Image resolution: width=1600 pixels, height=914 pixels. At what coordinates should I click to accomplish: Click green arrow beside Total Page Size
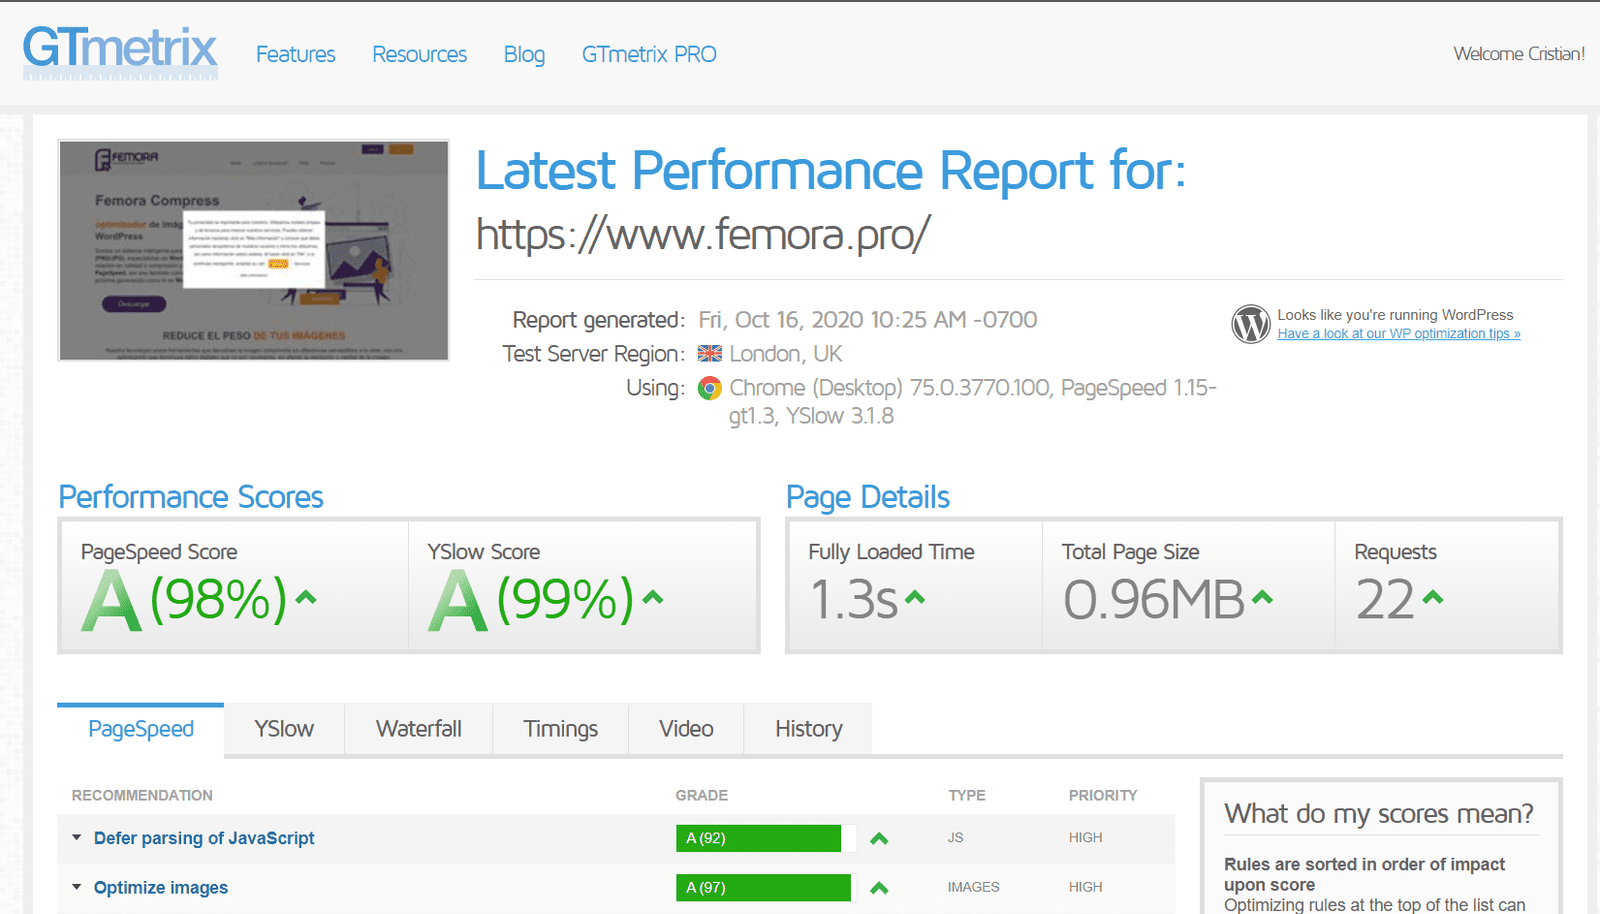coord(1262,598)
